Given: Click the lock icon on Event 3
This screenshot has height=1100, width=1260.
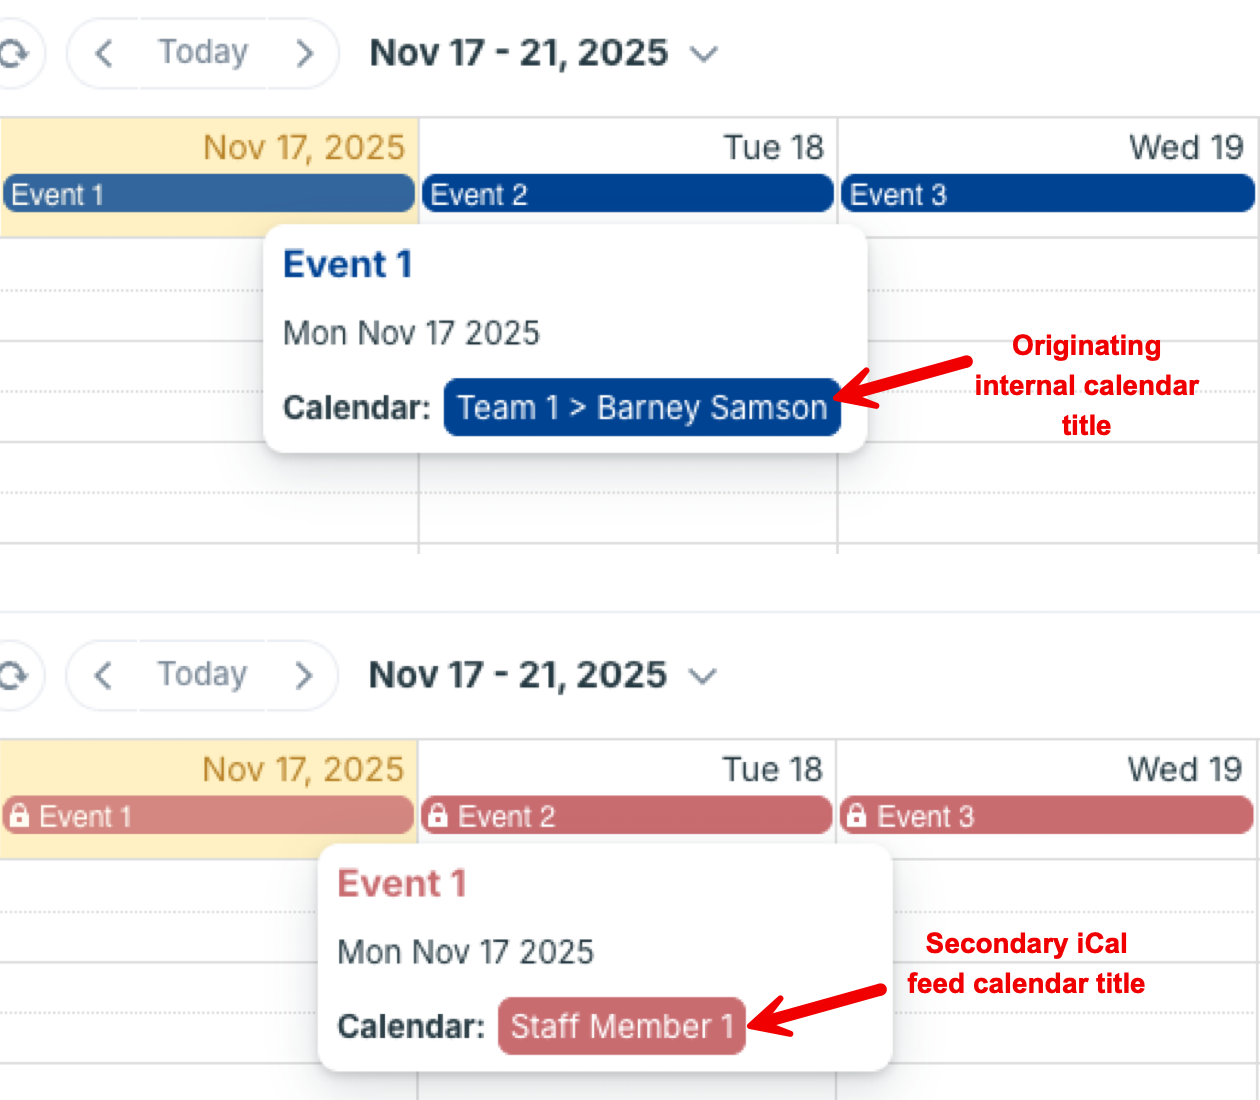Looking at the screenshot, I should pyautogui.click(x=855, y=815).
